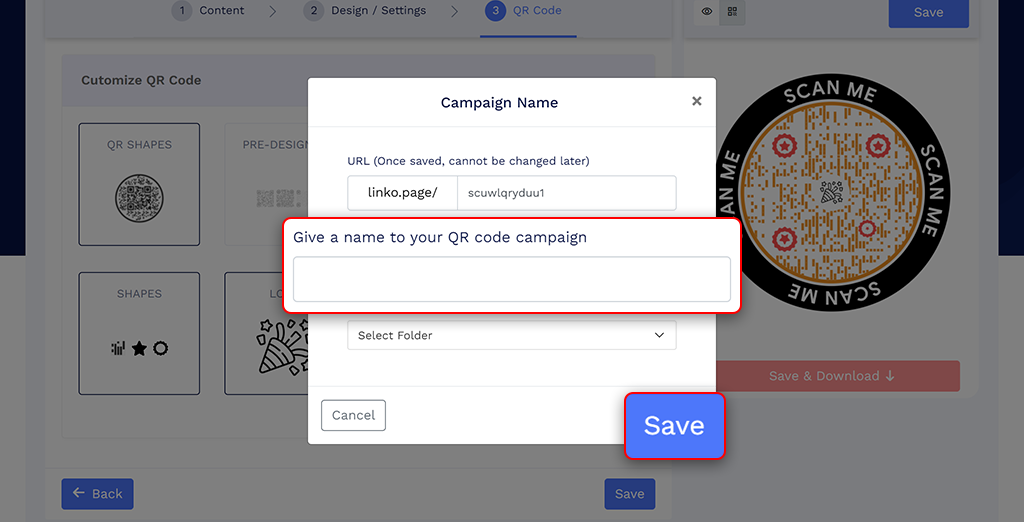Open the Design / Settings step
The width and height of the screenshot is (1024, 522).
coord(366,11)
